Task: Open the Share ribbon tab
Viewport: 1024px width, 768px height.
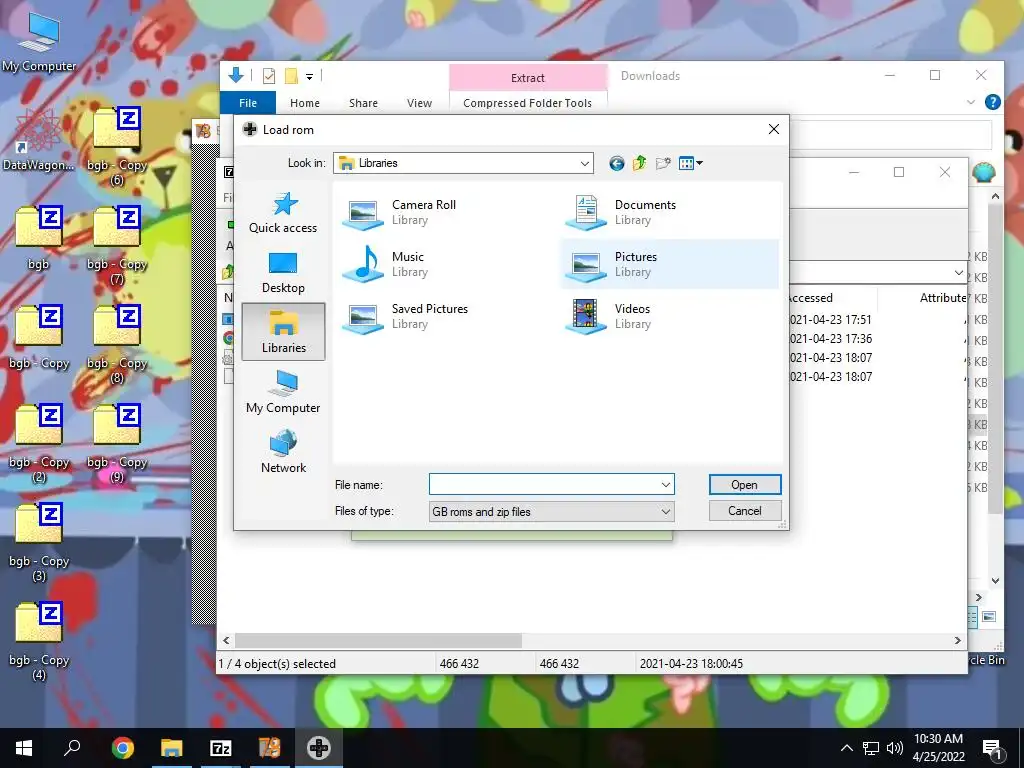Action: point(363,103)
